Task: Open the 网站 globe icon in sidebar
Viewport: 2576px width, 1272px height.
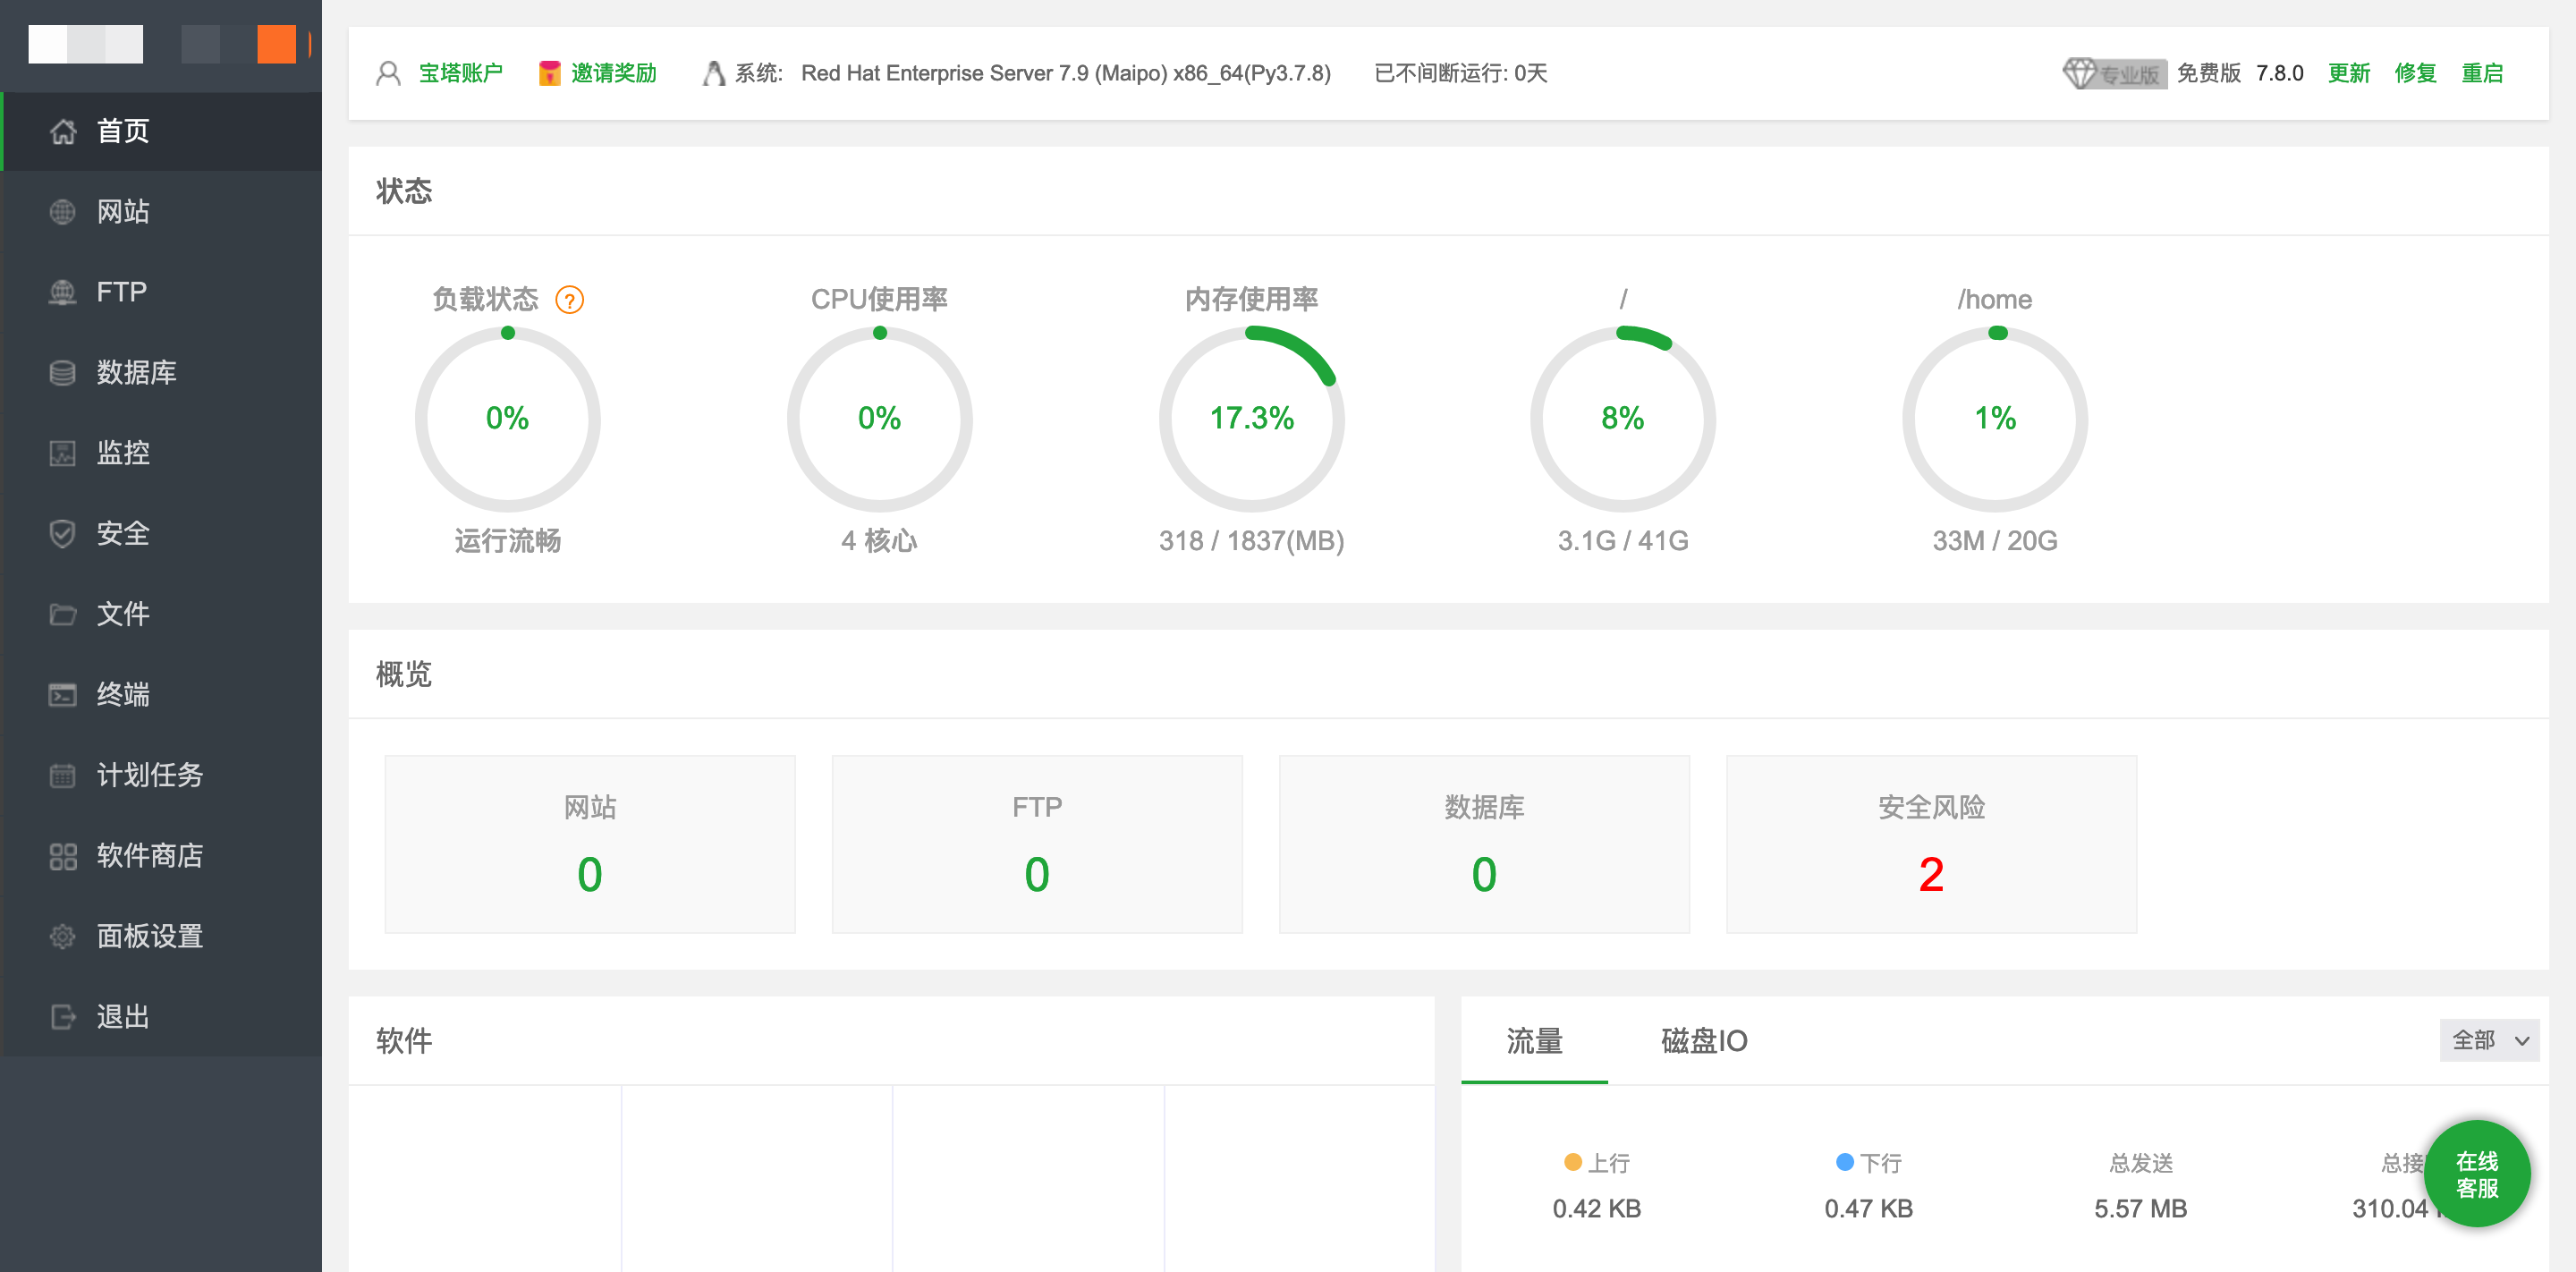Action: (63, 212)
